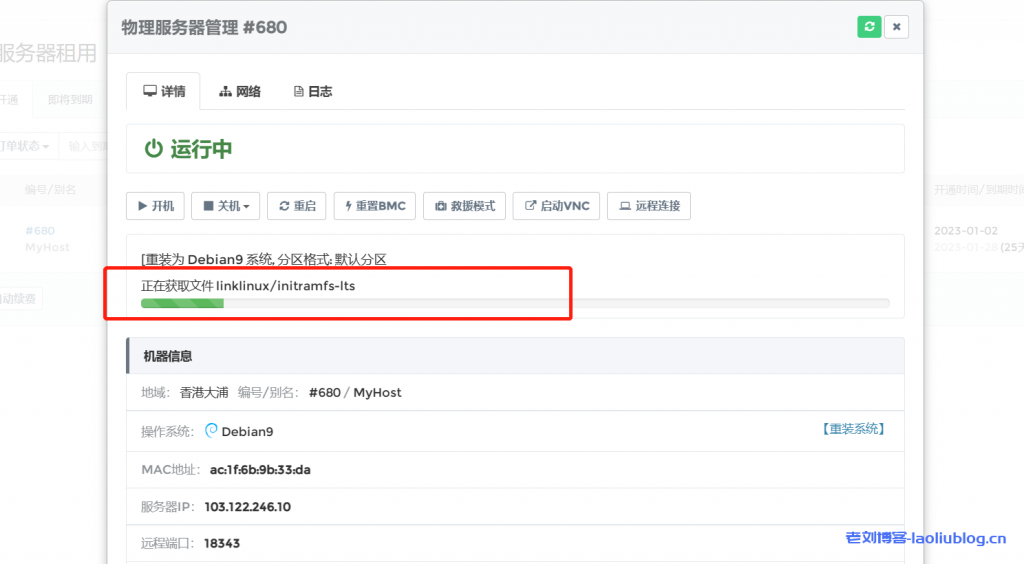The height and width of the screenshot is (564, 1024).
Task: Click the green 运行中 power status icon
Action: (153, 149)
